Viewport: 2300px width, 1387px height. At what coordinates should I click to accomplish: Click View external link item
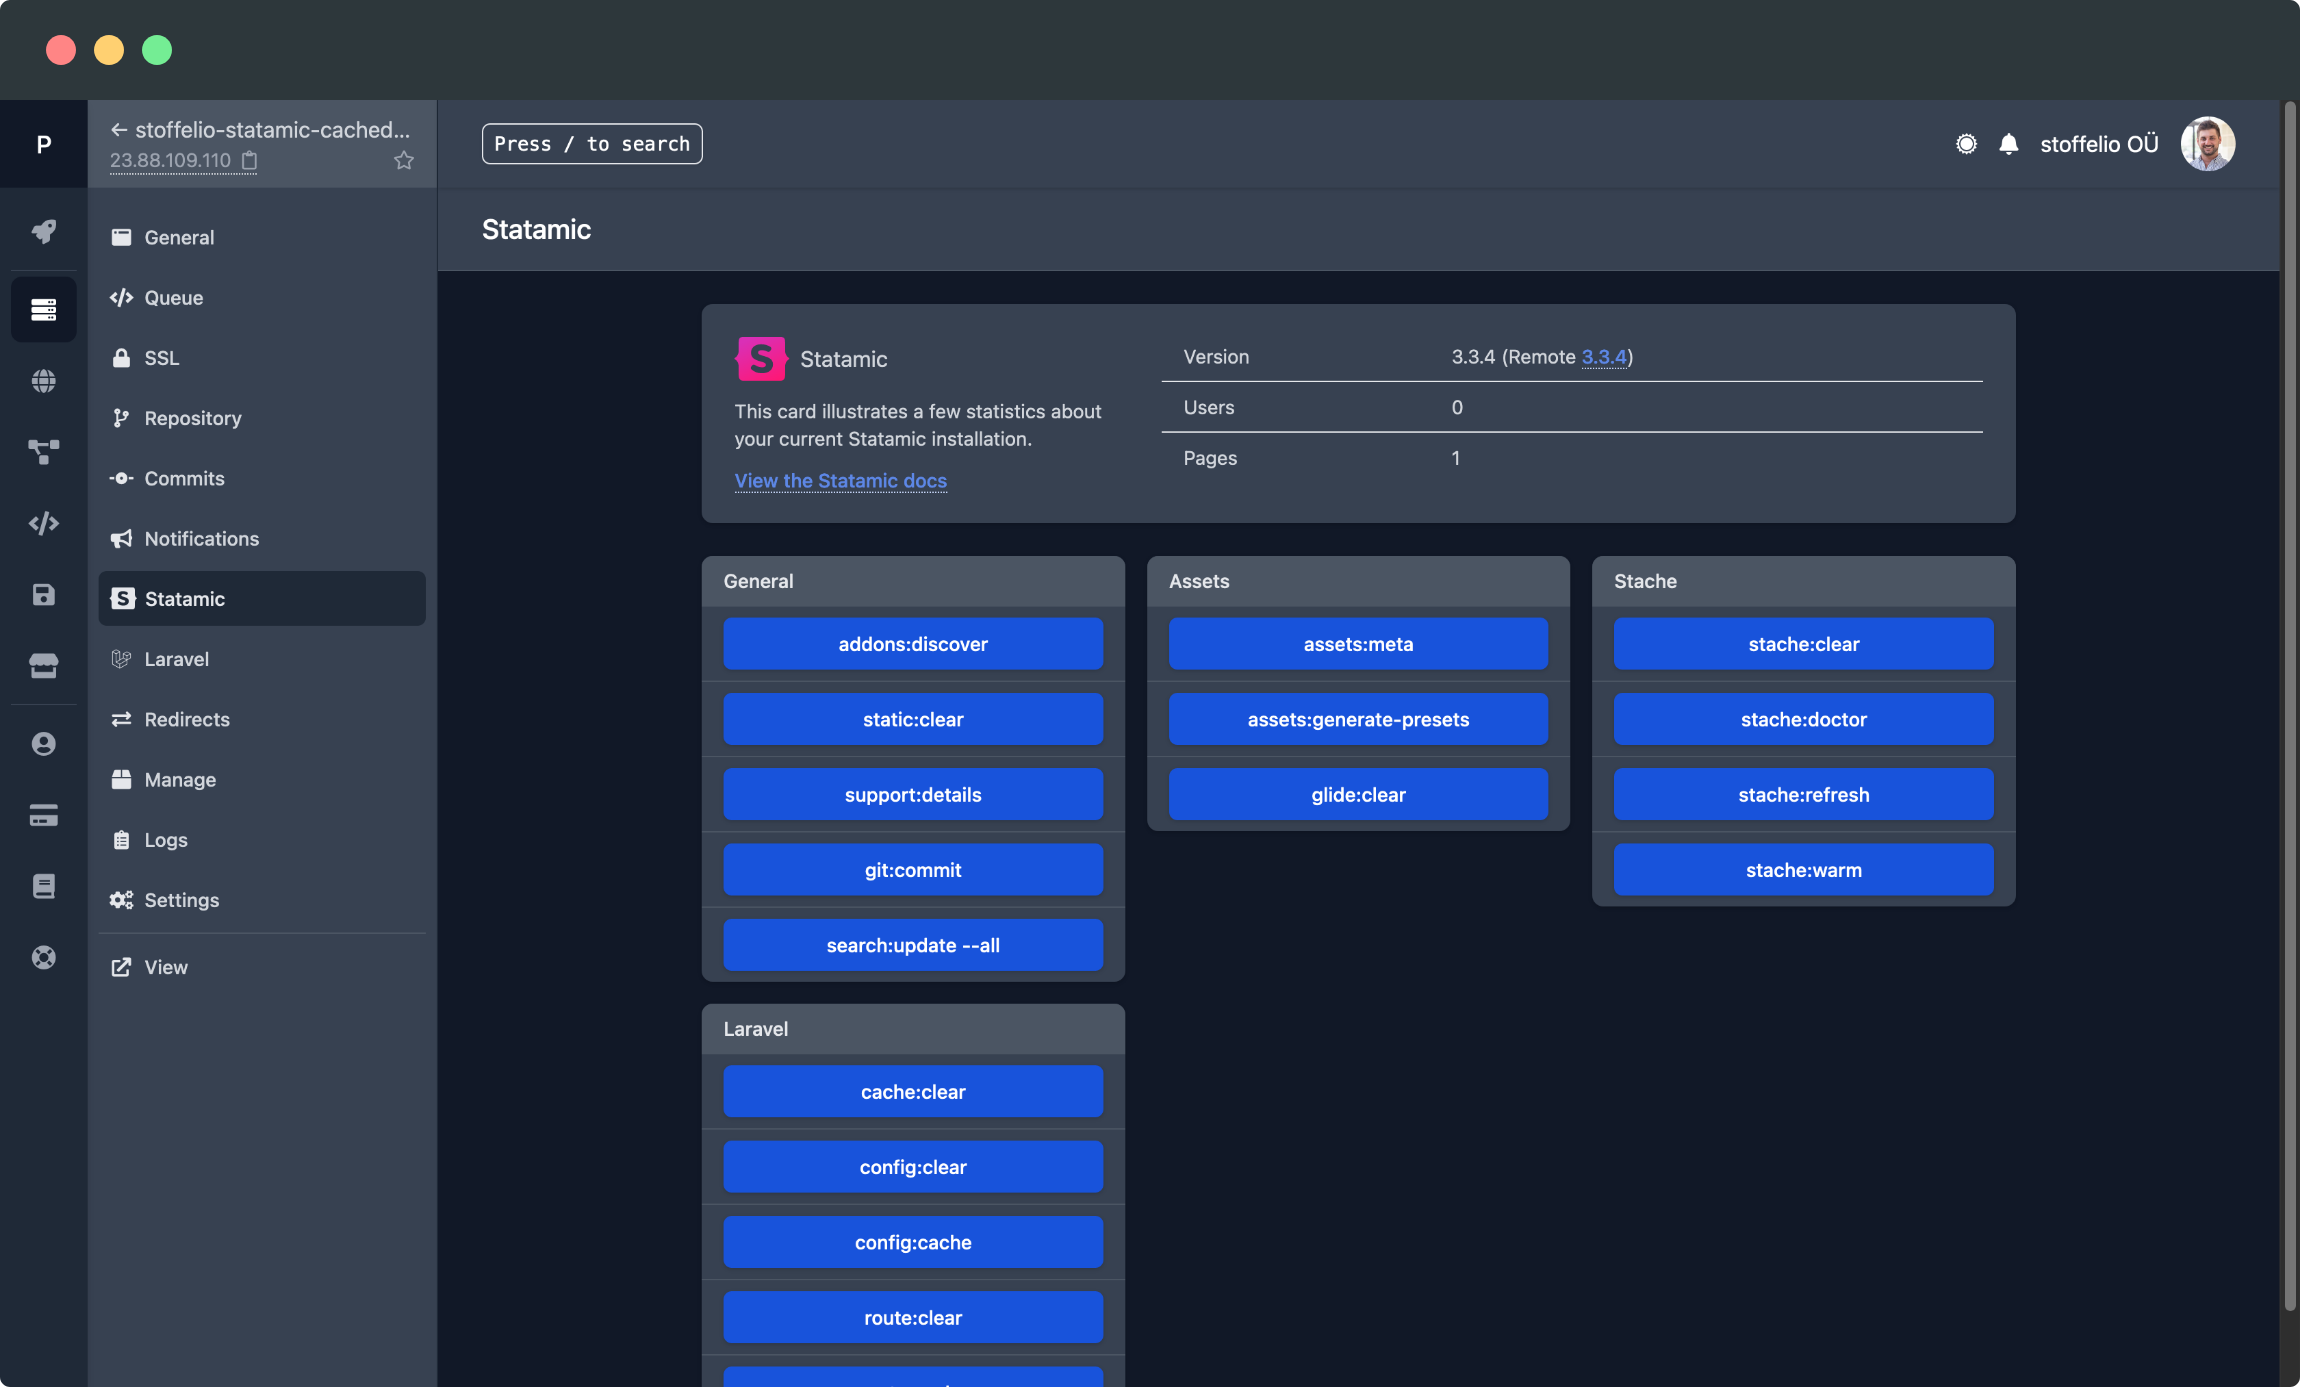(x=262, y=967)
